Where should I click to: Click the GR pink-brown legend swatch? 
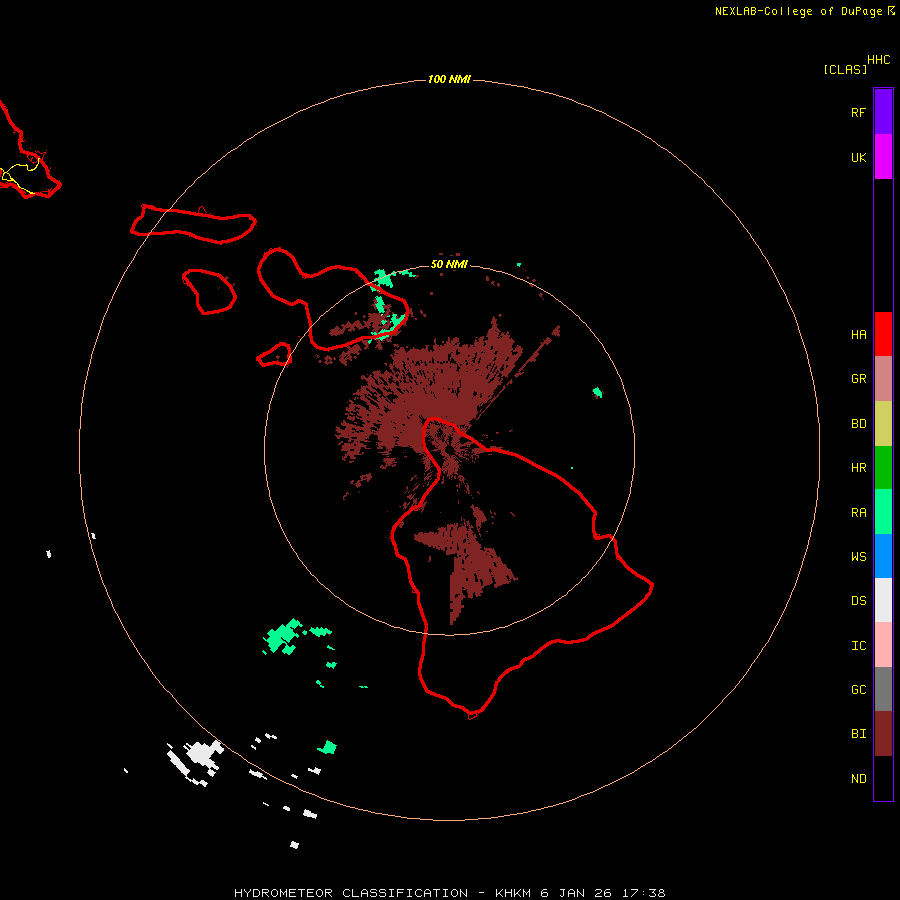883,379
